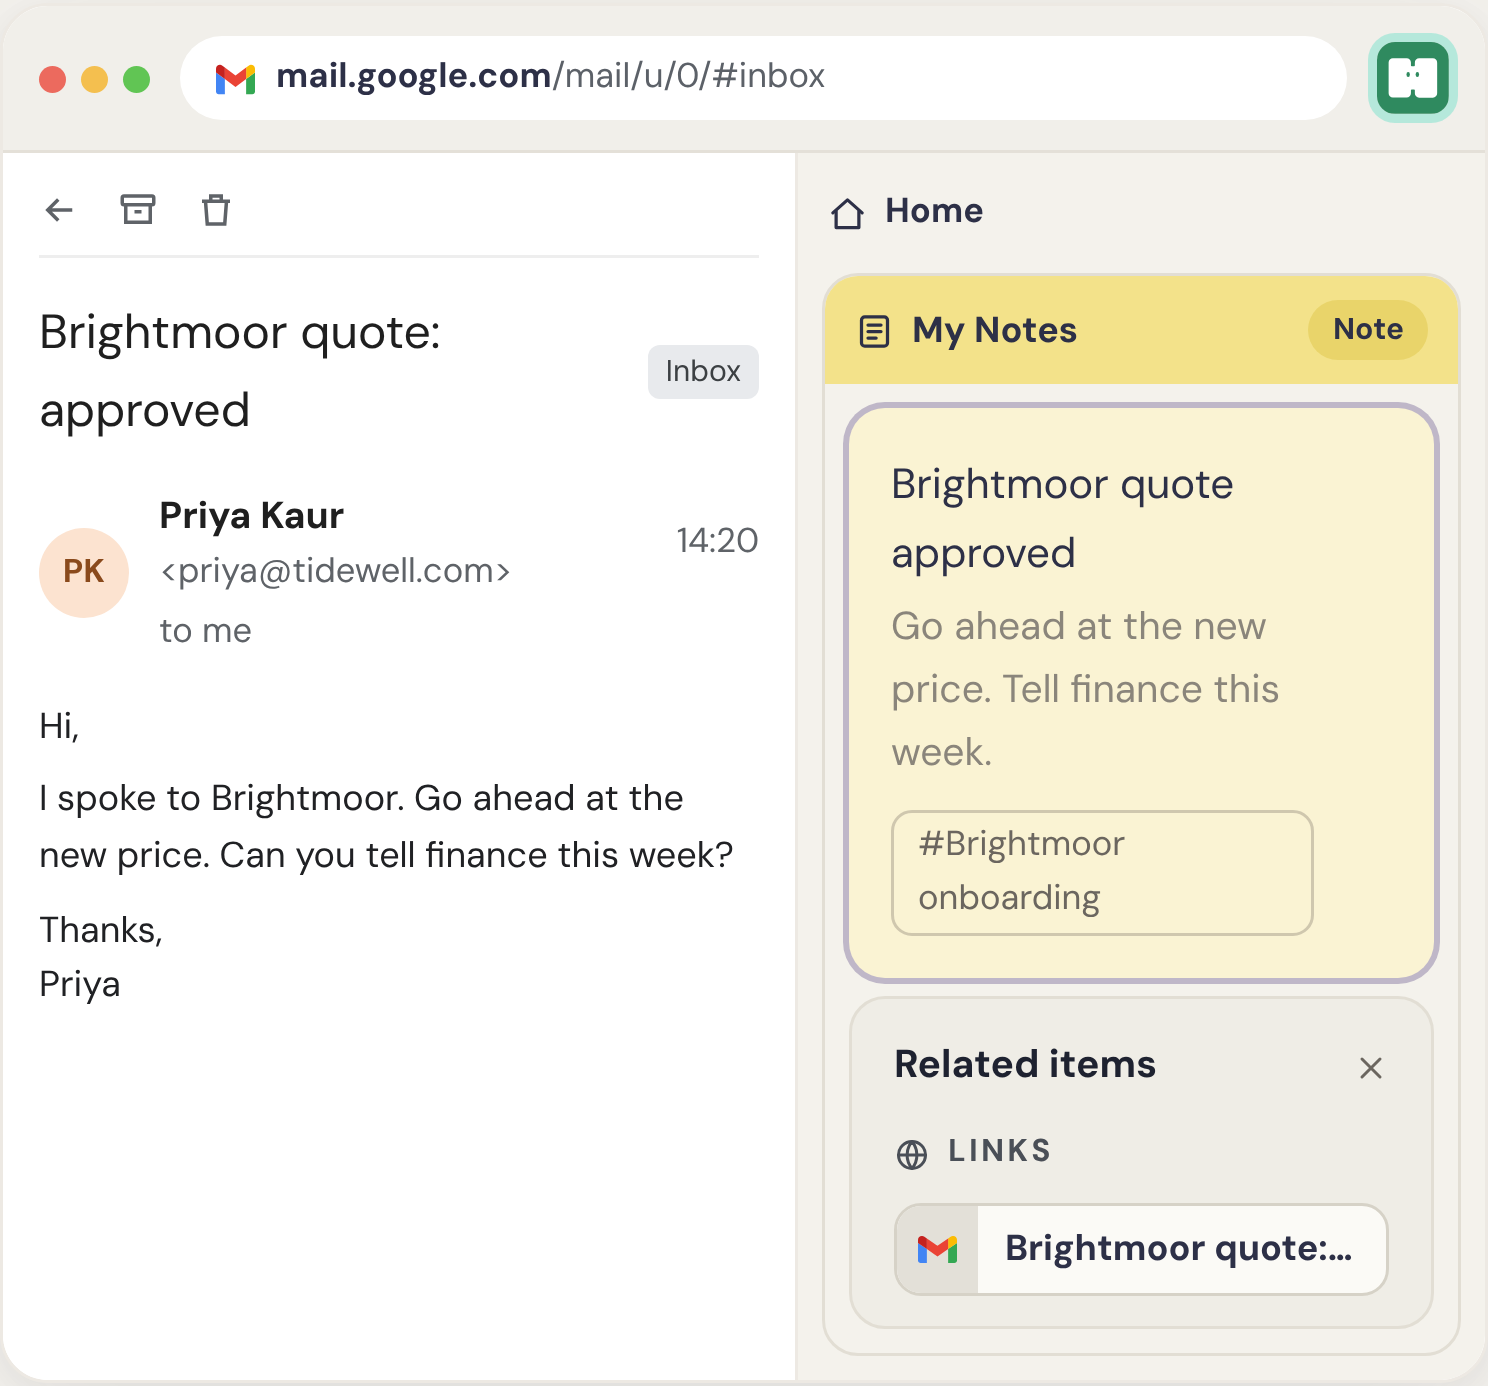This screenshot has width=1488, height=1386.
Task: Click the yellow minimize window button
Action: [95, 79]
